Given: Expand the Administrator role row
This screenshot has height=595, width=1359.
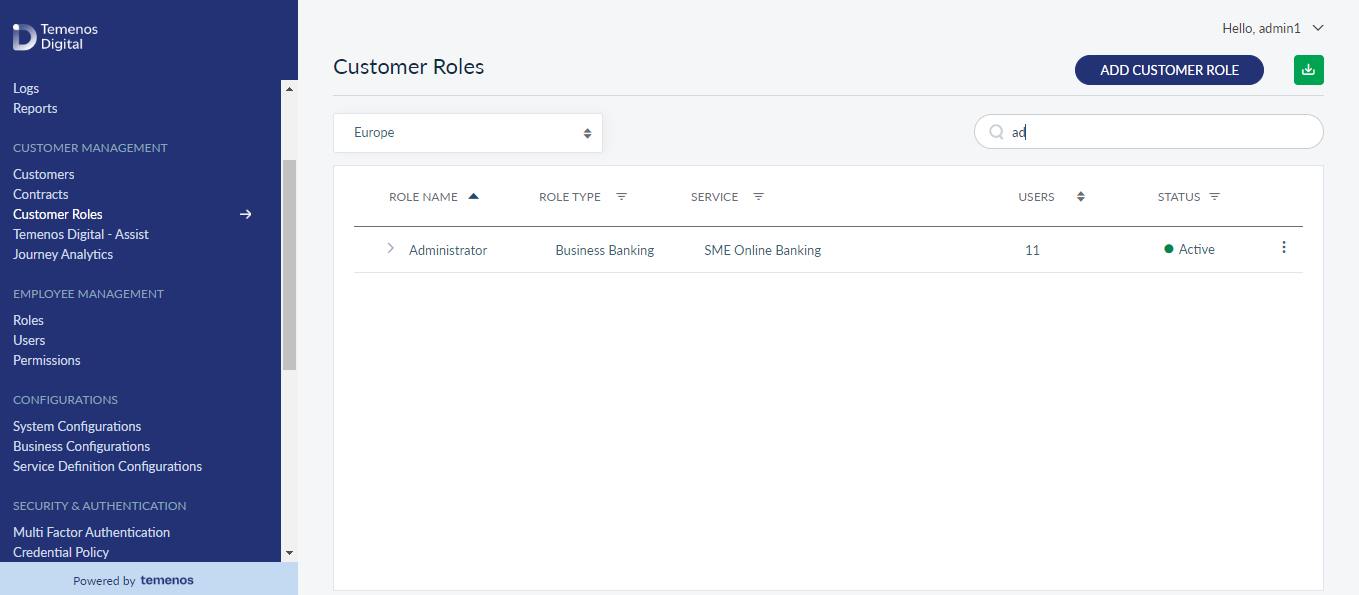Looking at the screenshot, I should click(390, 249).
